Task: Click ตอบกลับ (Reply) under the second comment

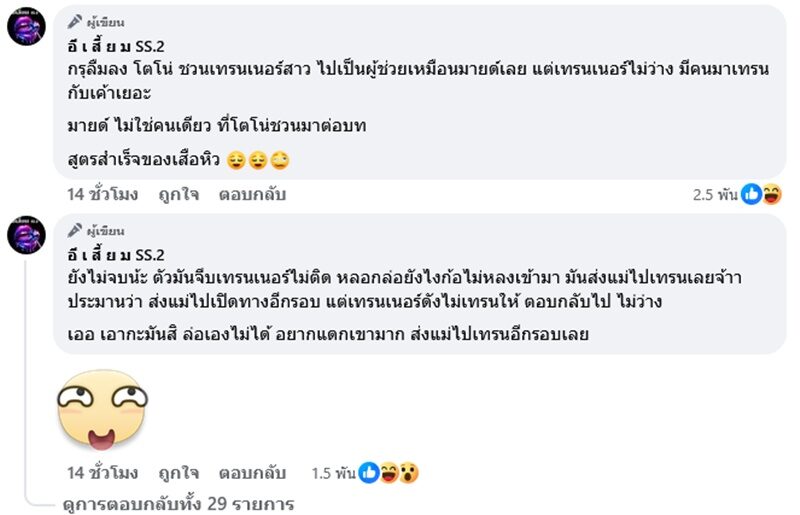Action: tap(252, 473)
